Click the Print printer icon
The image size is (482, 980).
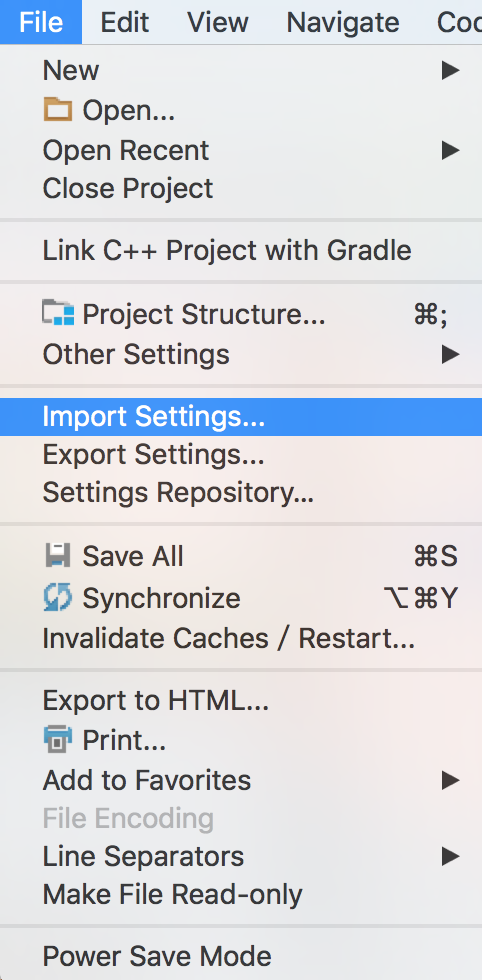coord(58,740)
